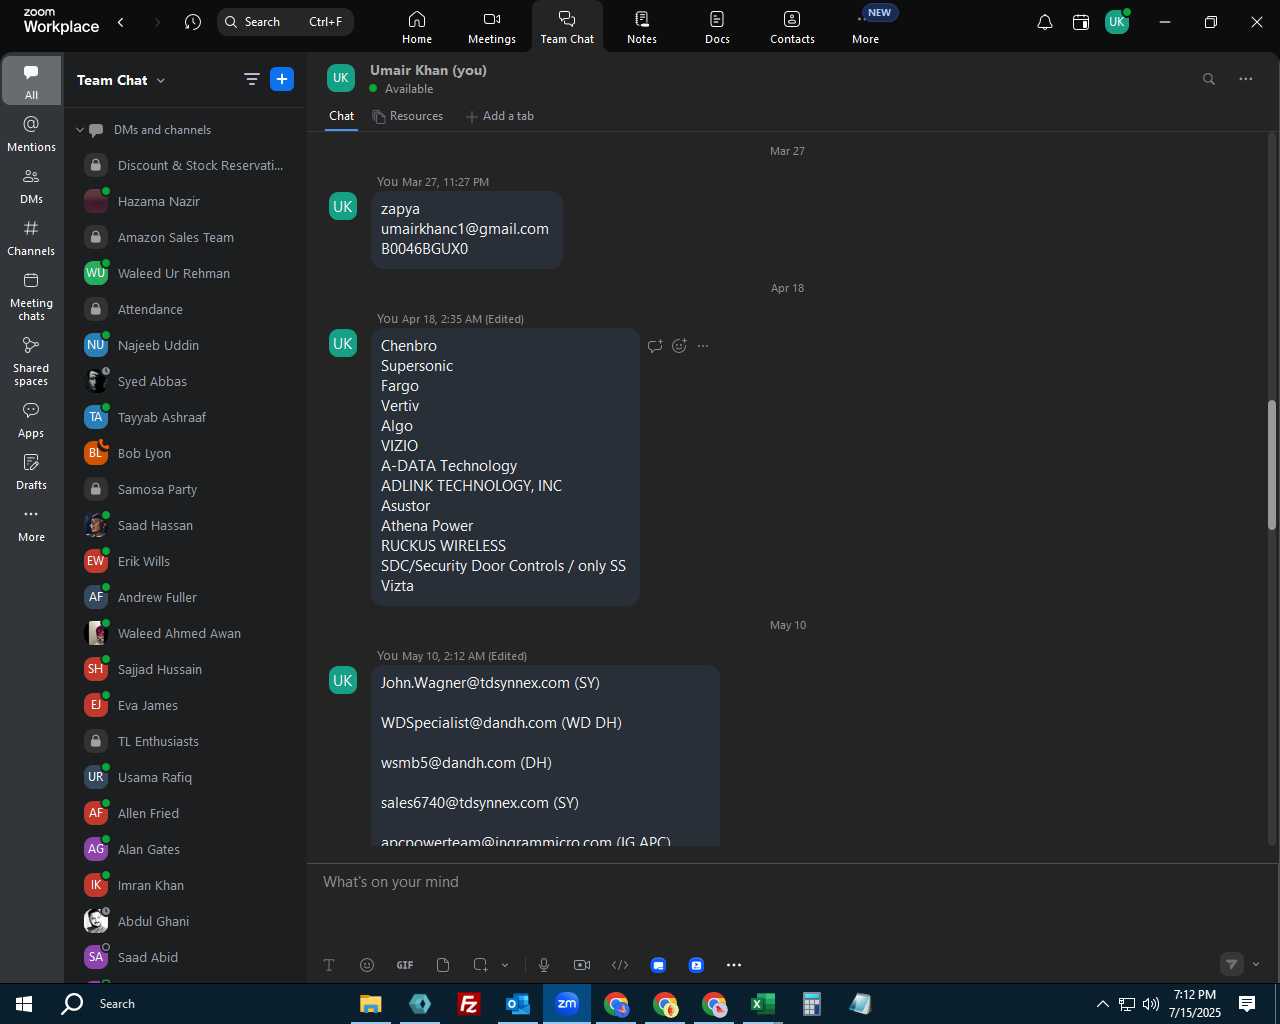Open the TL Enthusiasts channel
This screenshot has width=1280, height=1024.
185,741
